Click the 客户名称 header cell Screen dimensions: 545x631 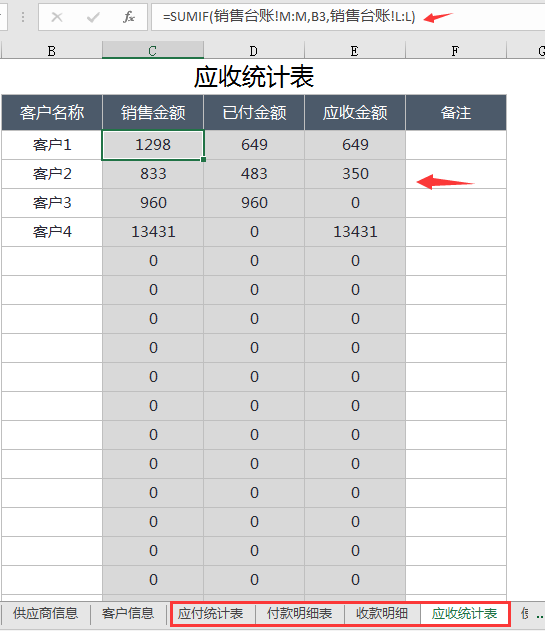(x=52, y=113)
